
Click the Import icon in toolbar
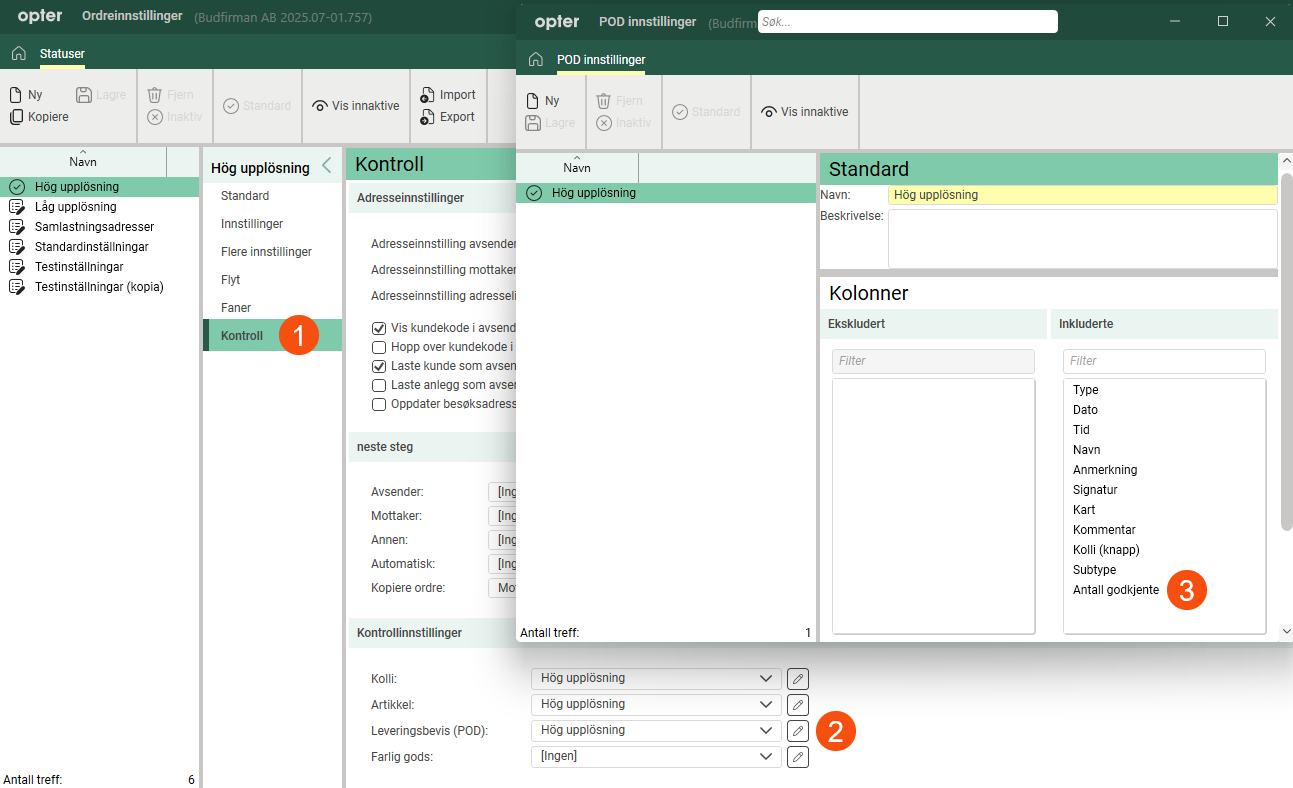428,95
